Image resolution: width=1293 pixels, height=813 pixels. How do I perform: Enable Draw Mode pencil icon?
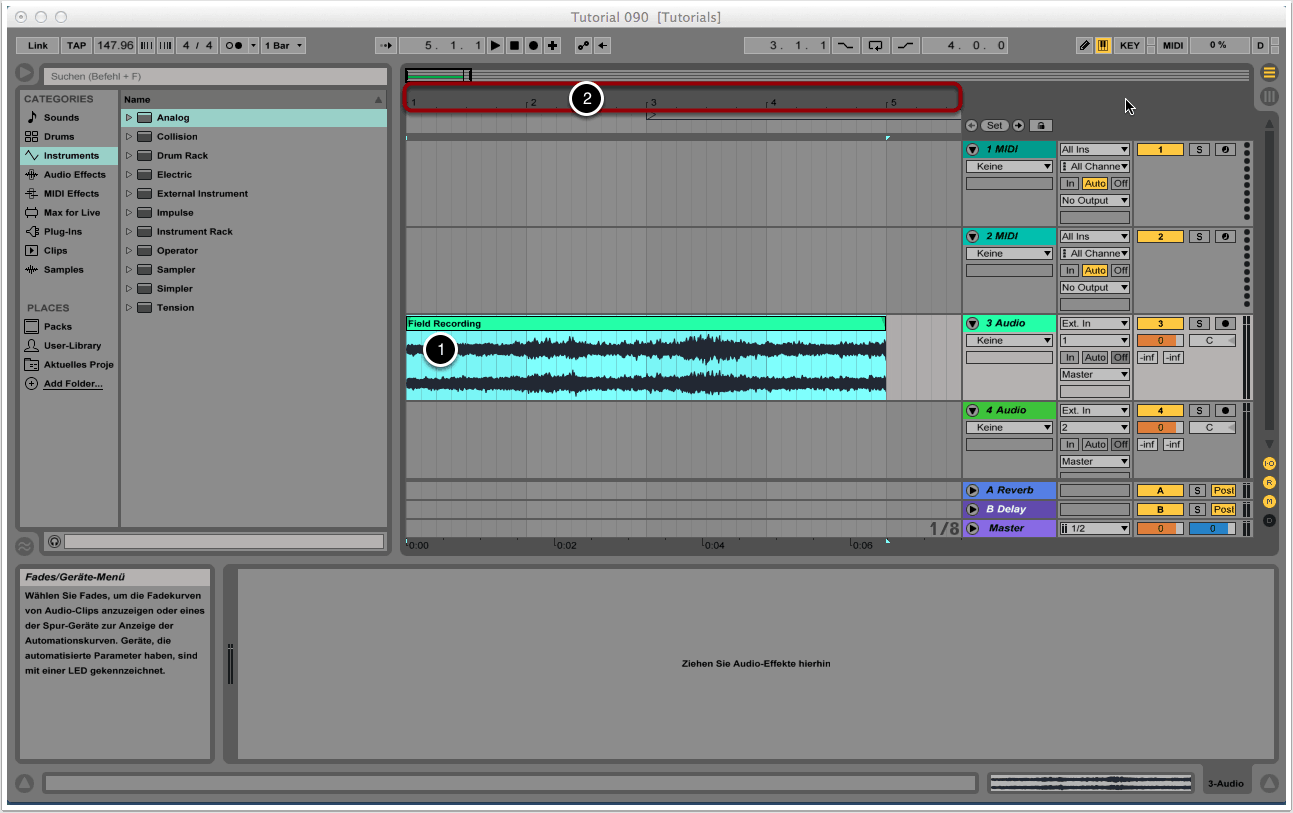pyautogui.click(x=1084, y=46)
